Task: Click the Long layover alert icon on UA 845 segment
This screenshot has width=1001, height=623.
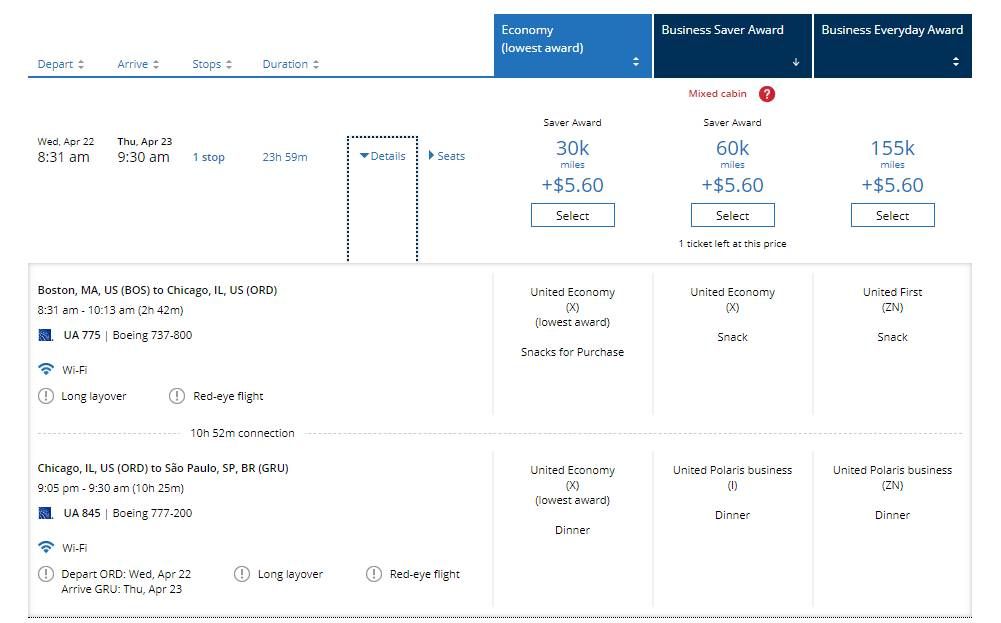Action: pos(242,573)
